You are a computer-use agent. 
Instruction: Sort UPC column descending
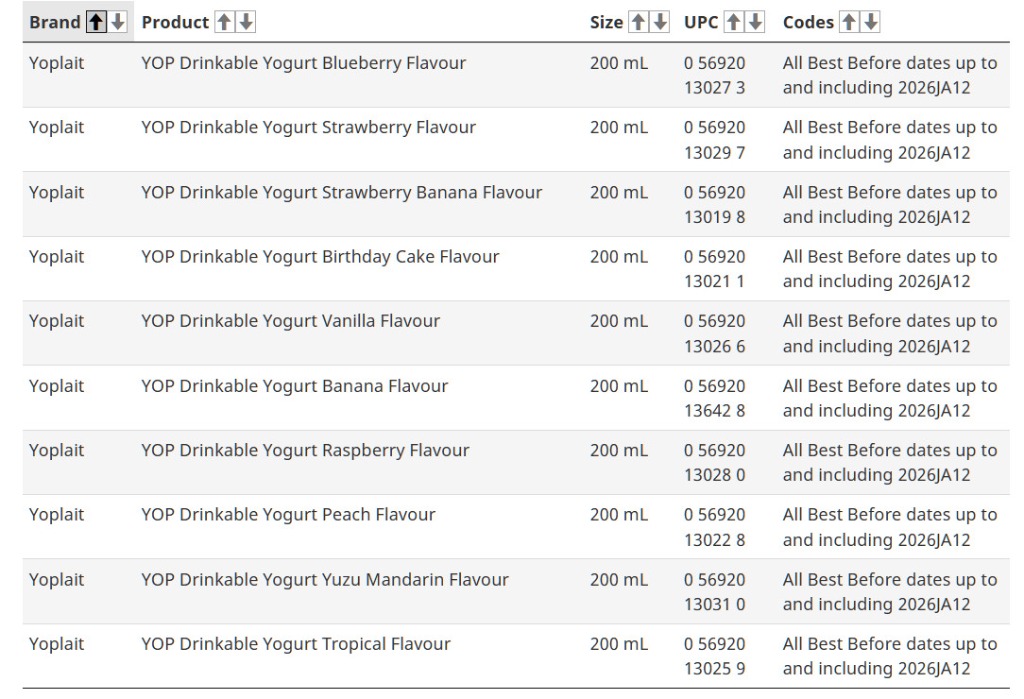click(x=756, y=22)
